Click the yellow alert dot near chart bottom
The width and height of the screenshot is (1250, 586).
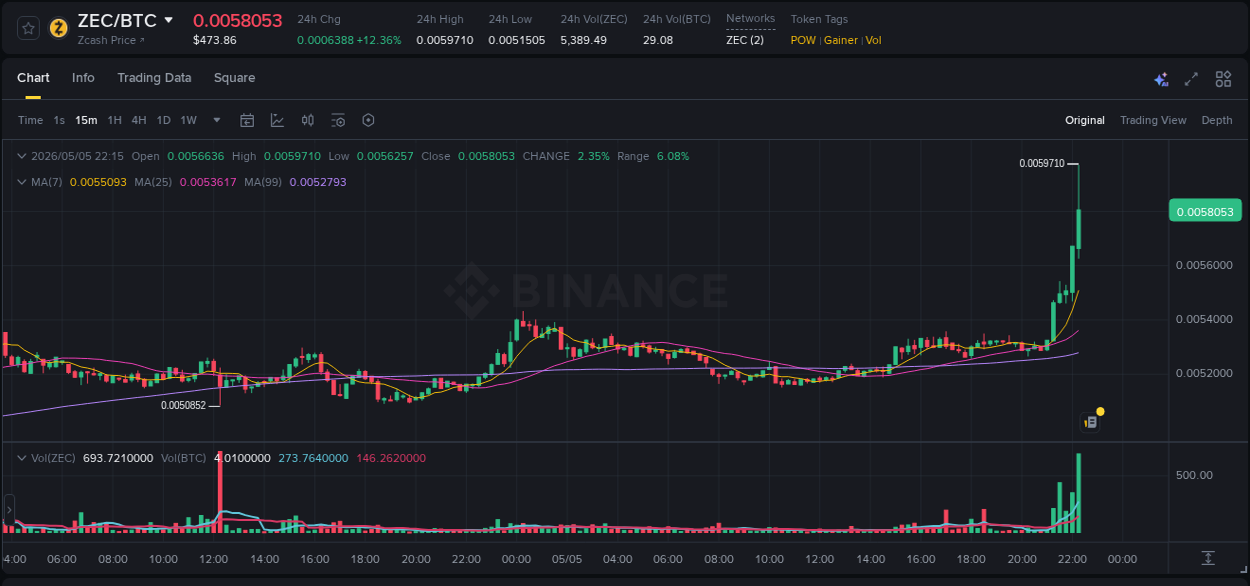[x=1100, y=411]
